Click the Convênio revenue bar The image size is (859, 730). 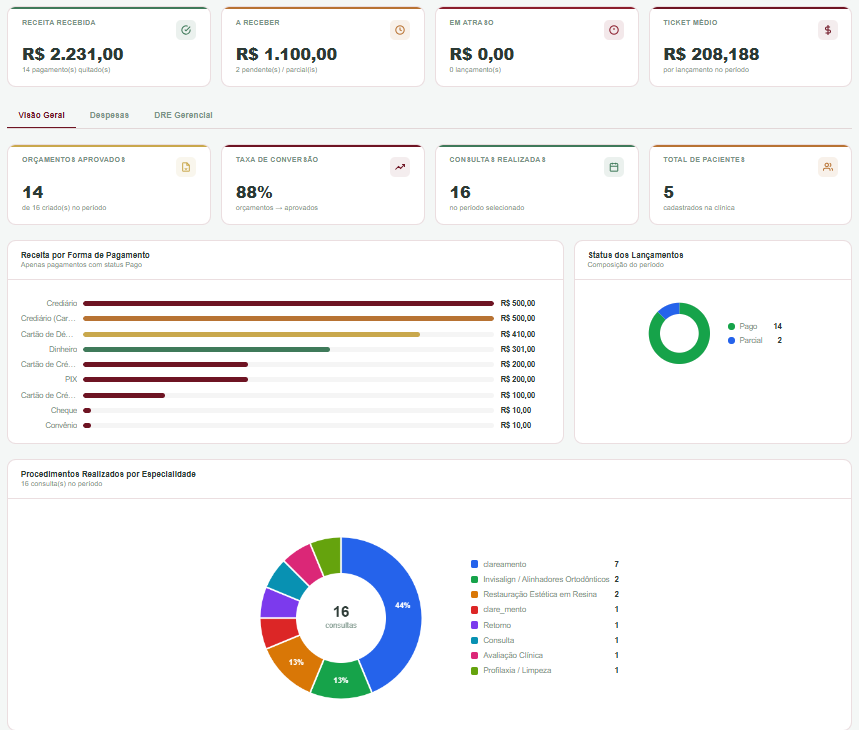(87, 426)
